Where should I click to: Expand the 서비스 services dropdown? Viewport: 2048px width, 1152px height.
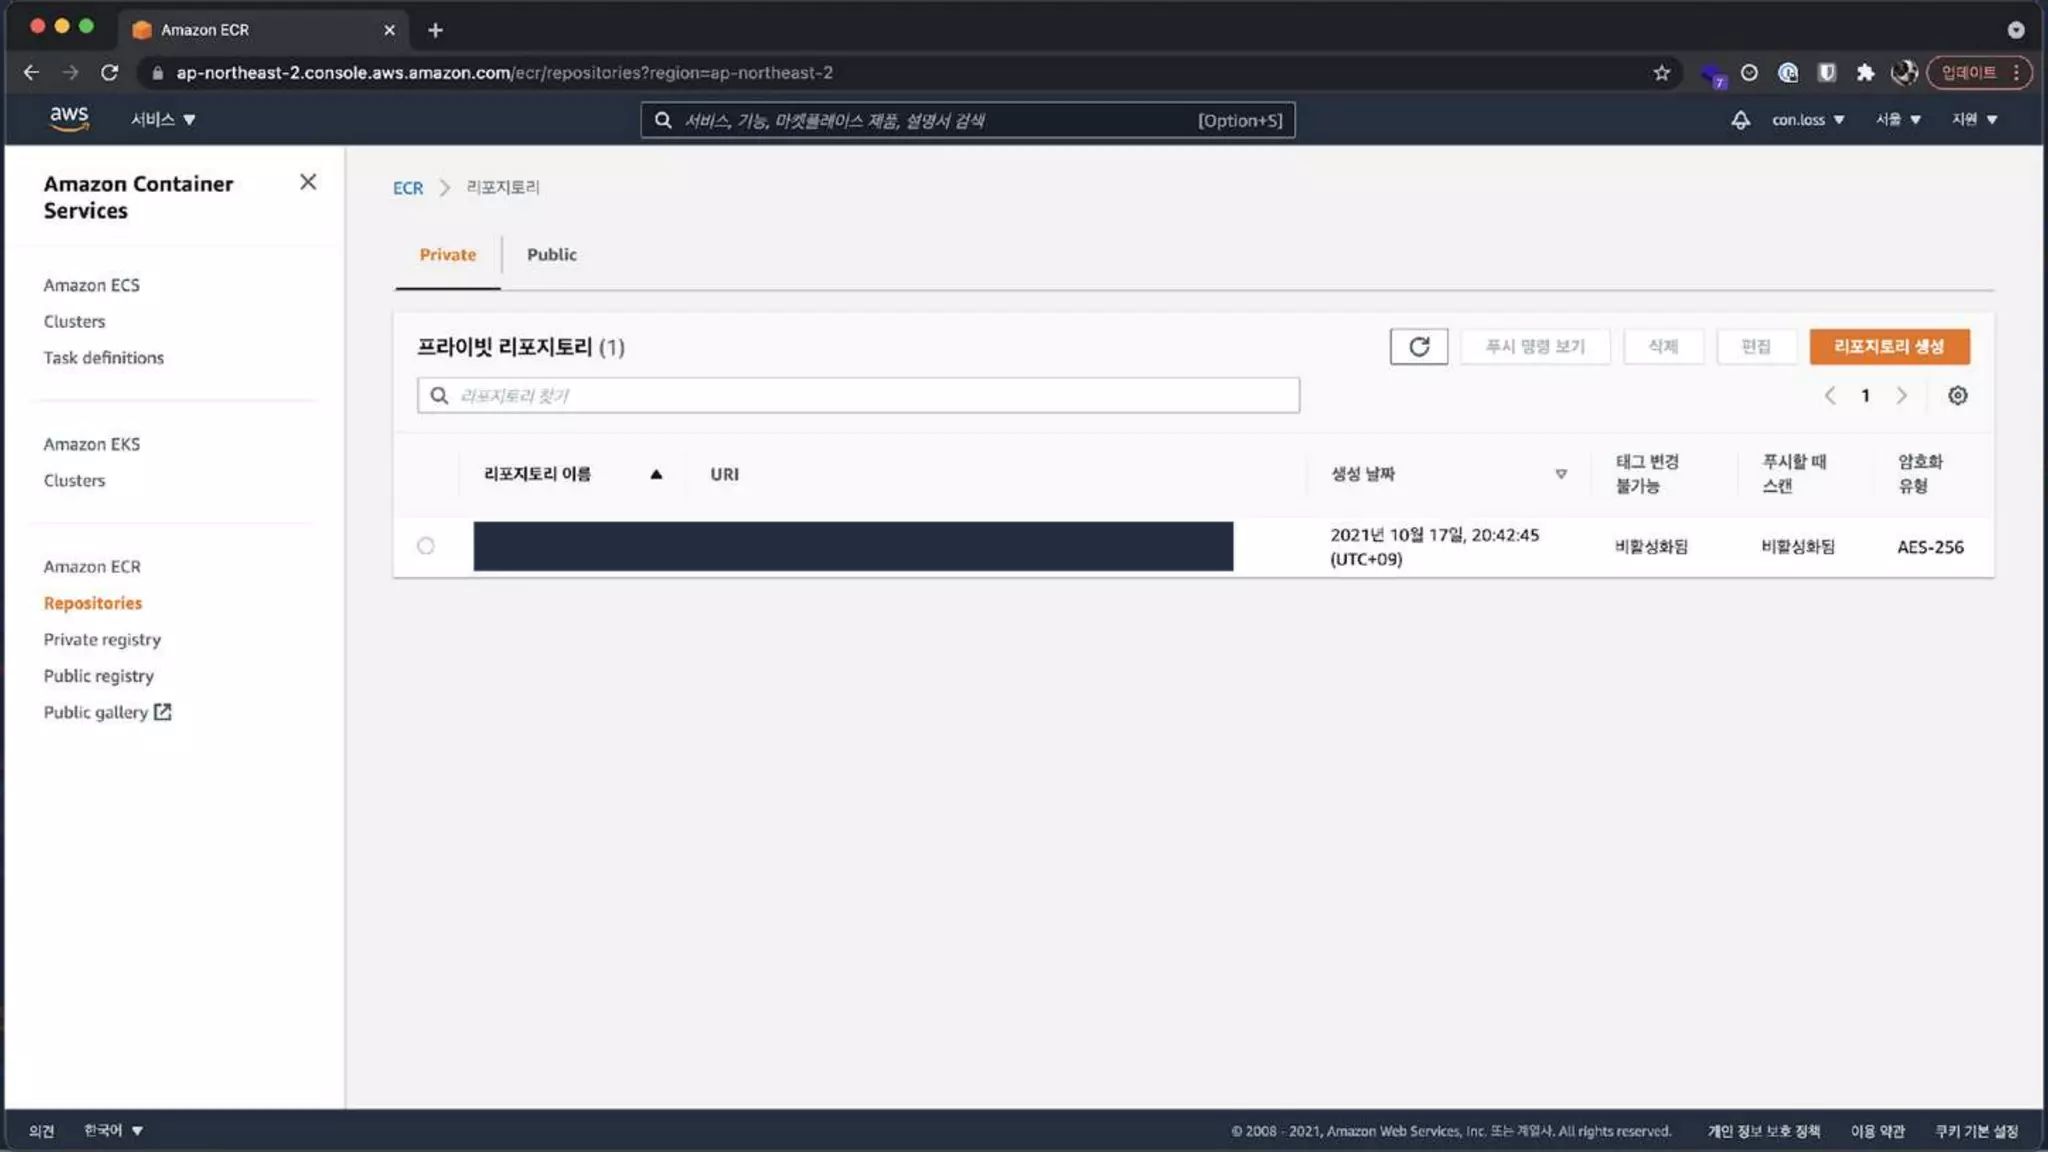click(163, 120)
